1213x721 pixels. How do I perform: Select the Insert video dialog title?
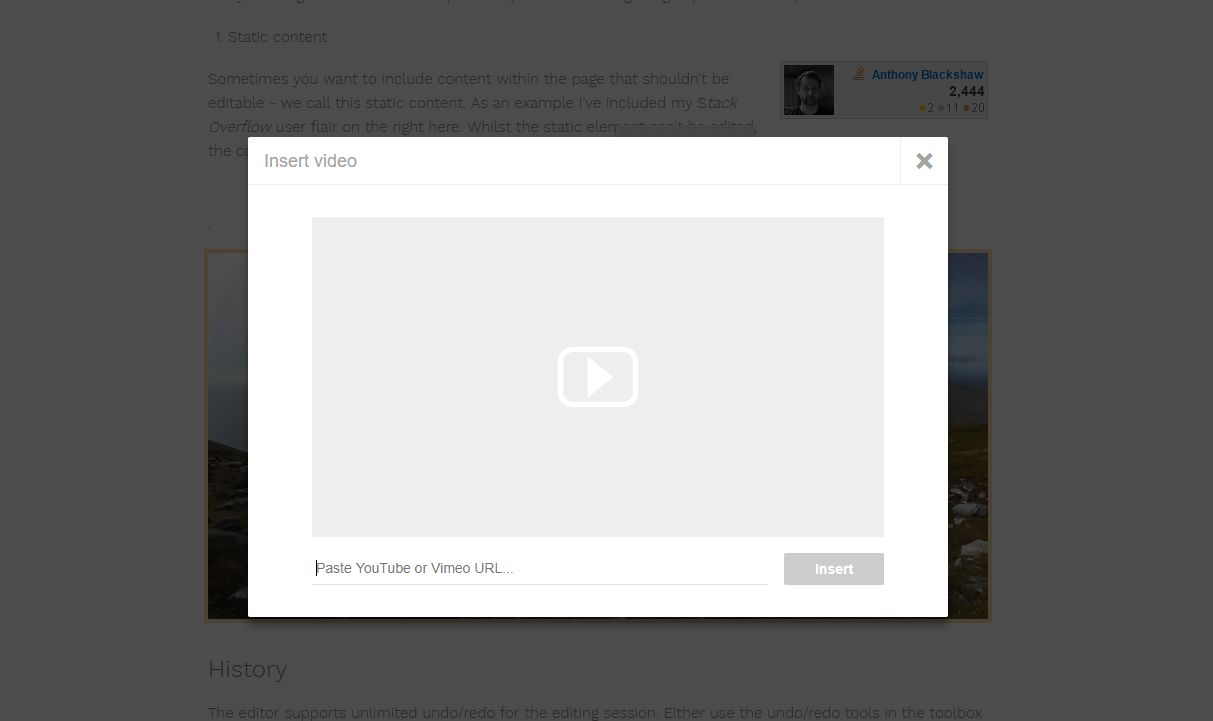coord(310,161)
